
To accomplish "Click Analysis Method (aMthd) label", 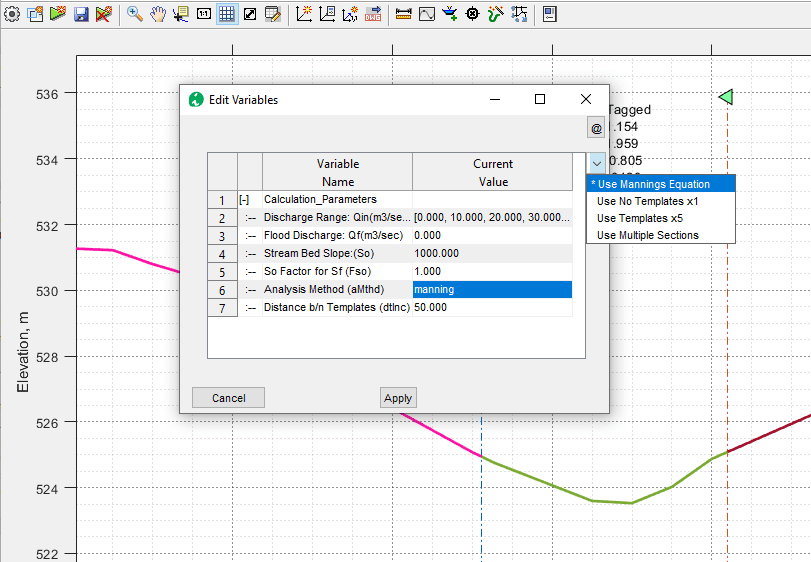I will pos(324,290).
